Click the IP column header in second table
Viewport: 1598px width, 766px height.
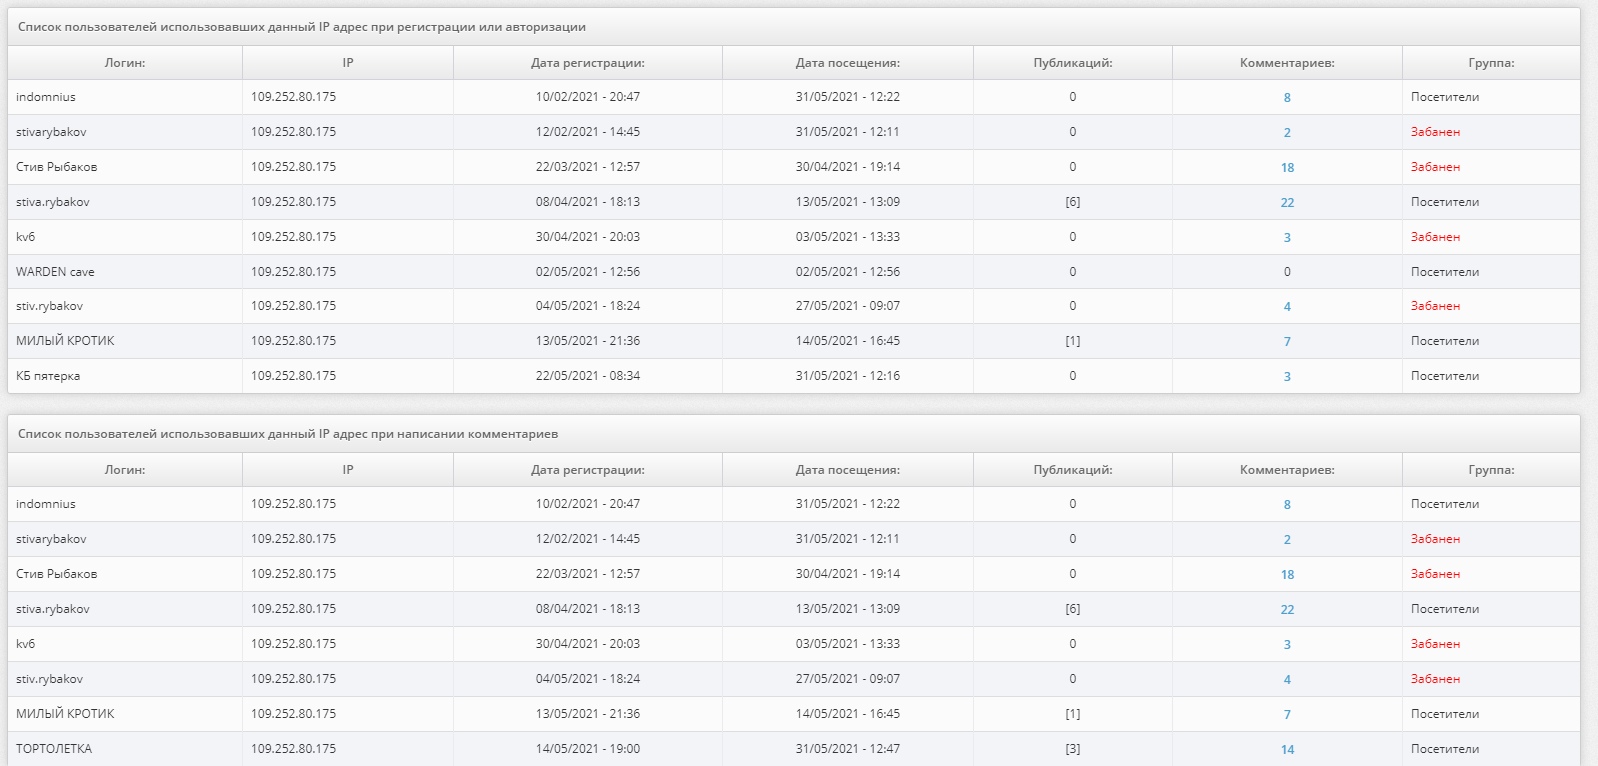pyautogui.click(x=348, y=470)
